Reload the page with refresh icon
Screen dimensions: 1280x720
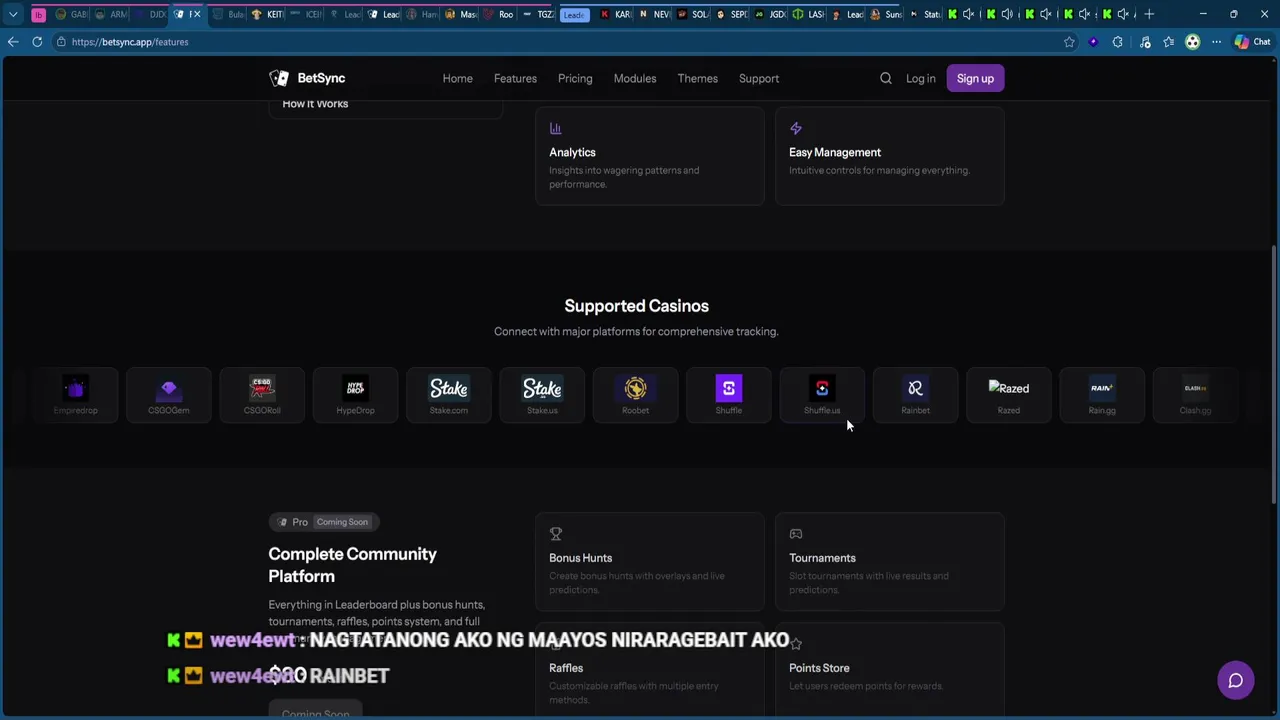pyautogui.click(x=37, y=42)
